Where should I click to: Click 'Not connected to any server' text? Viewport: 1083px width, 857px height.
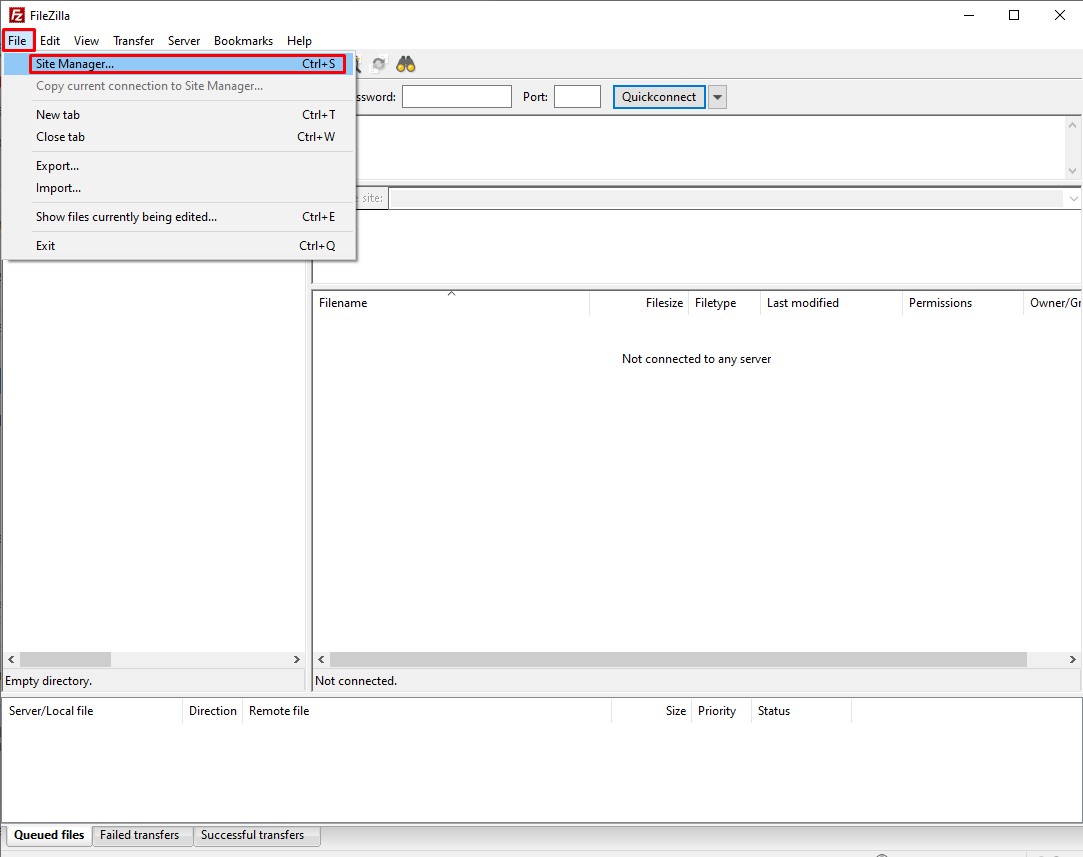(696, 359)
